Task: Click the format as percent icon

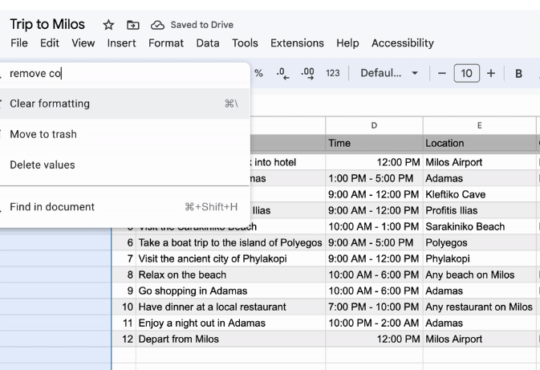Action: click(x=259, y=73)
